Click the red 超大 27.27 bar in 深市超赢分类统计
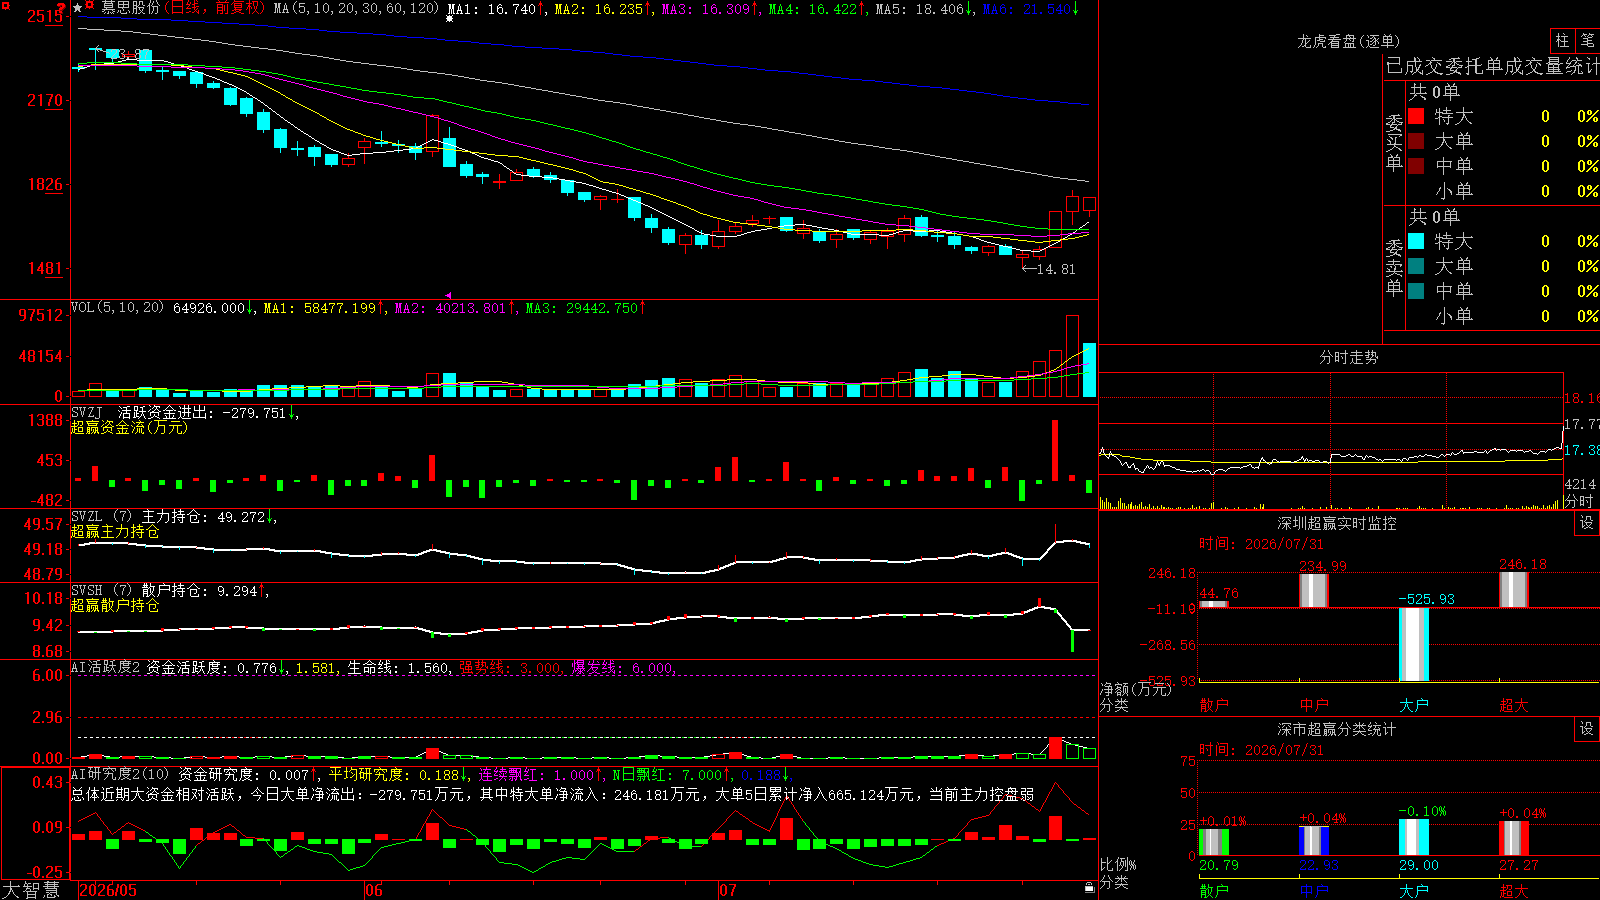The height and width of the screenshot is (900, 1600). click(1514, 839)
